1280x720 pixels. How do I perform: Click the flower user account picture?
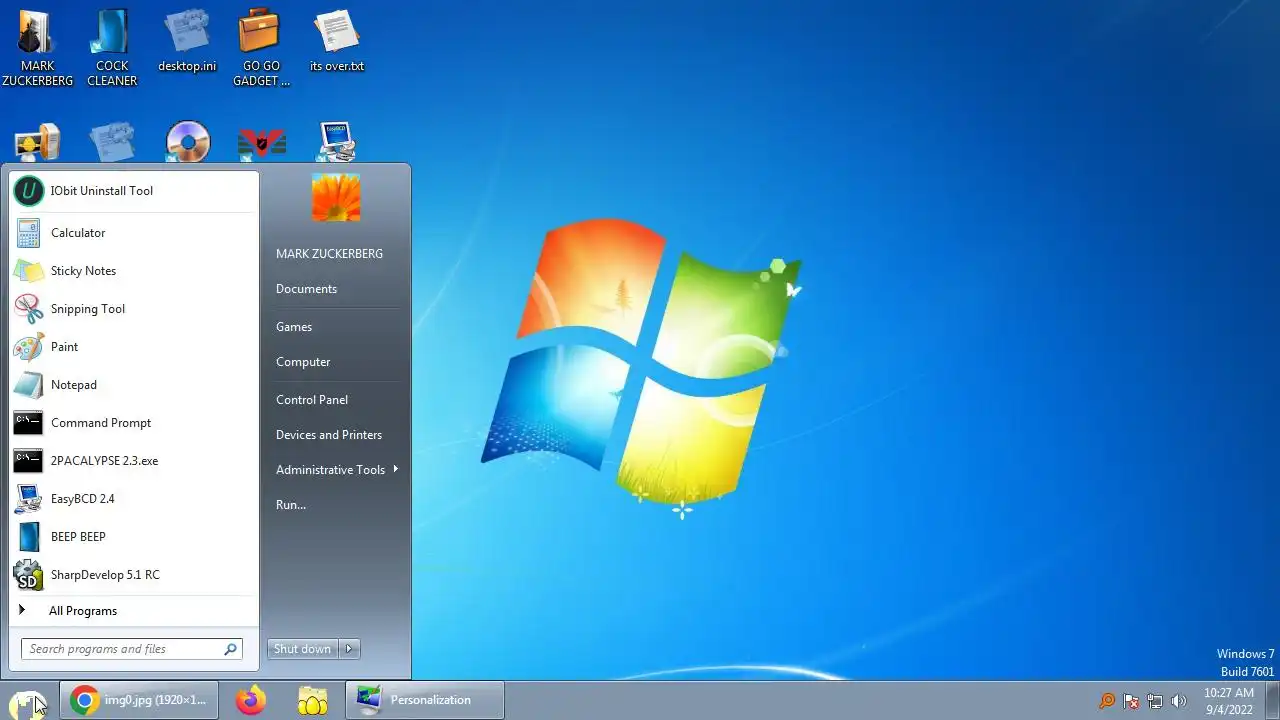coord(336,197)
